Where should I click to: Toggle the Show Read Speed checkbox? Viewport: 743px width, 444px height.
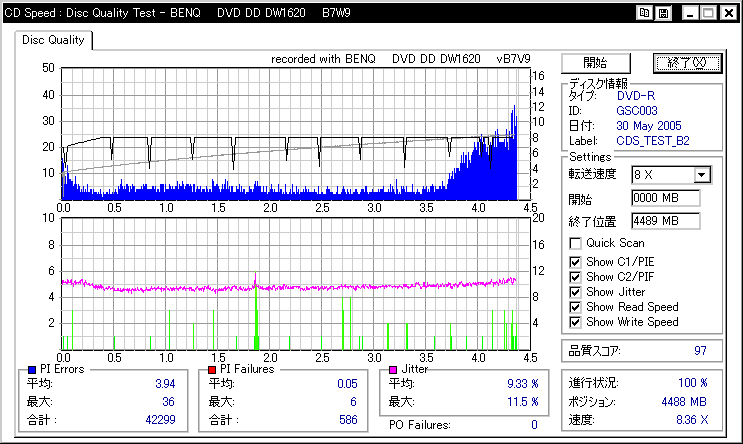point(575,307)
